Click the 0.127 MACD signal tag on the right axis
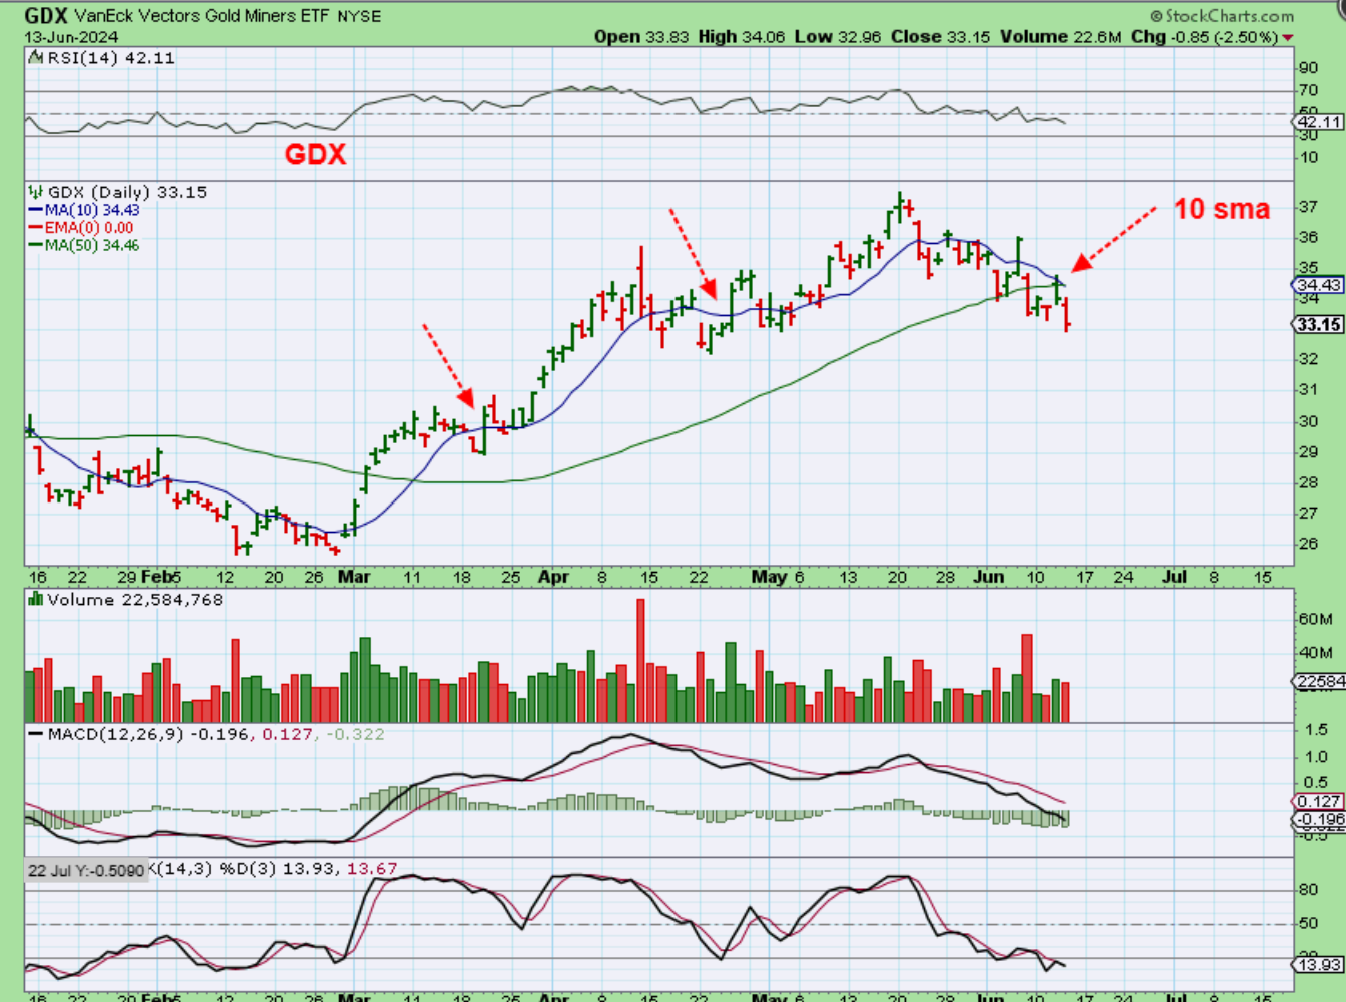1346x1002 pixels. click(x=1319, y=801)
